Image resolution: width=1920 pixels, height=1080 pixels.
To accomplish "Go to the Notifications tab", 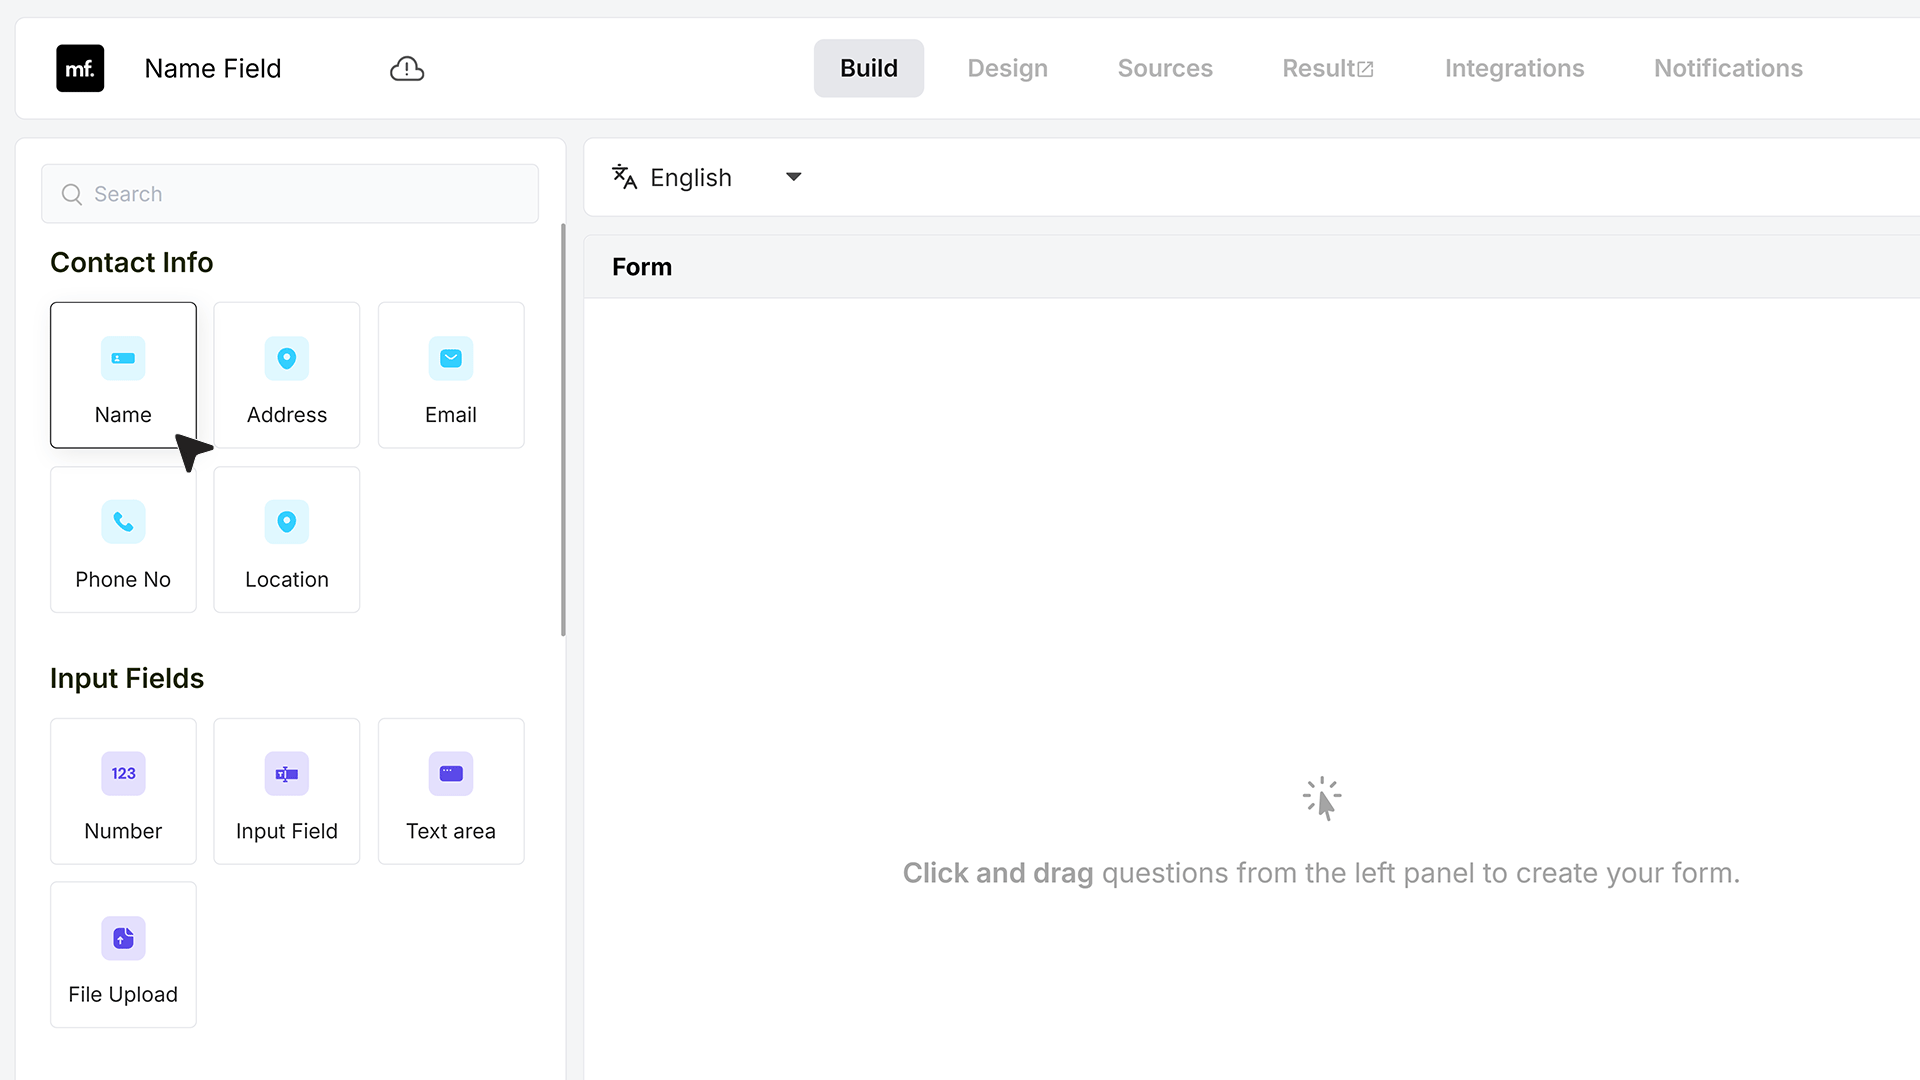I will pyautogui.click(x=1728, y=68).
